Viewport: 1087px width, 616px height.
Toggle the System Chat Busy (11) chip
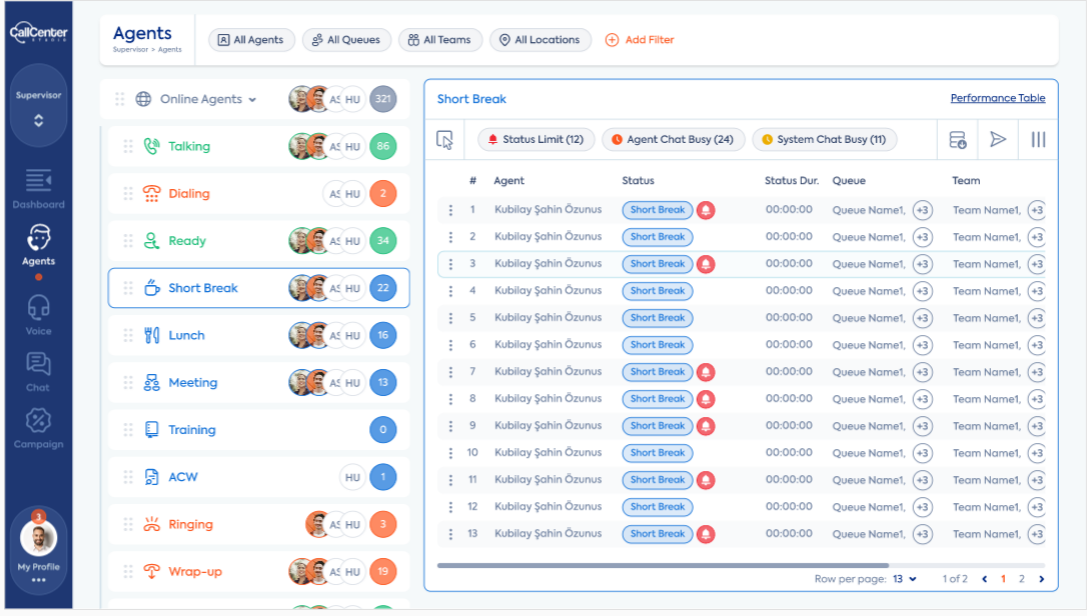(x=824, y=139)
